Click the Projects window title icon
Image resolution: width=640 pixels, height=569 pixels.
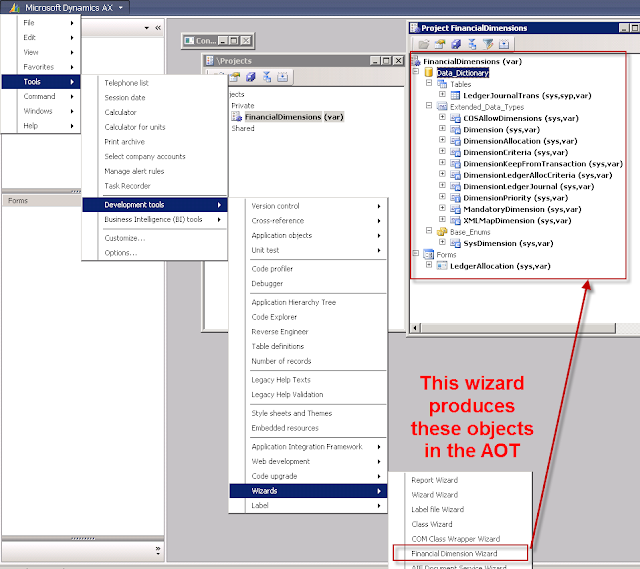click(x=210, y=61)
